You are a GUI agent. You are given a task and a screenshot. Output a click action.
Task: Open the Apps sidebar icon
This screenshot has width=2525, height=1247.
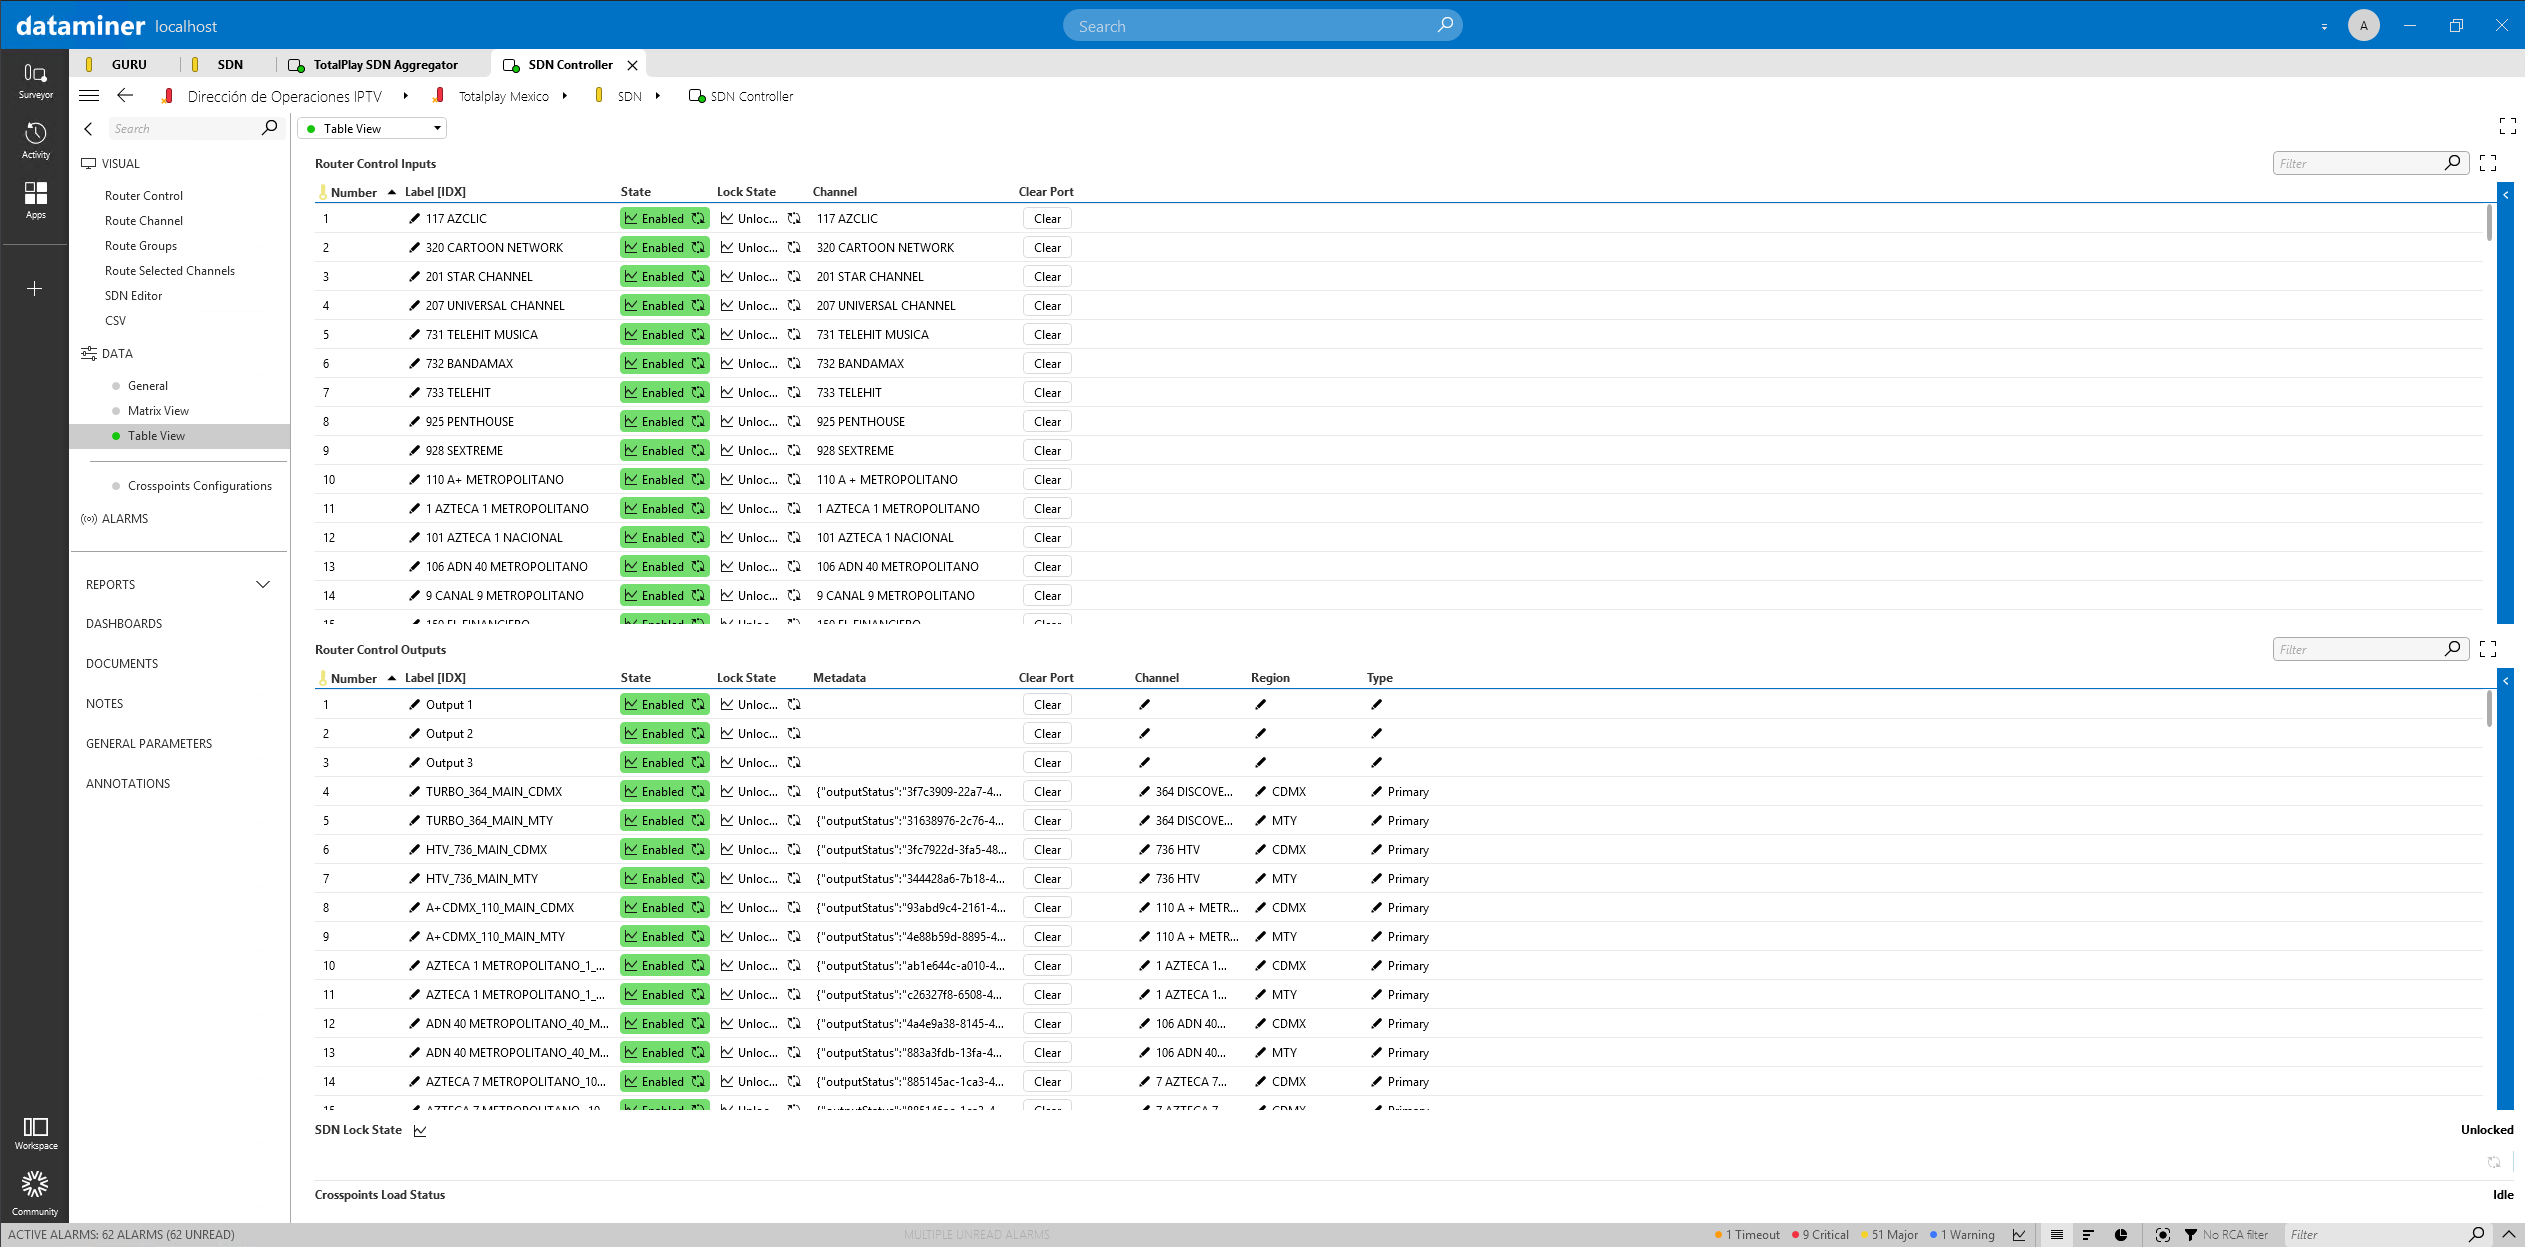[35, 200]
